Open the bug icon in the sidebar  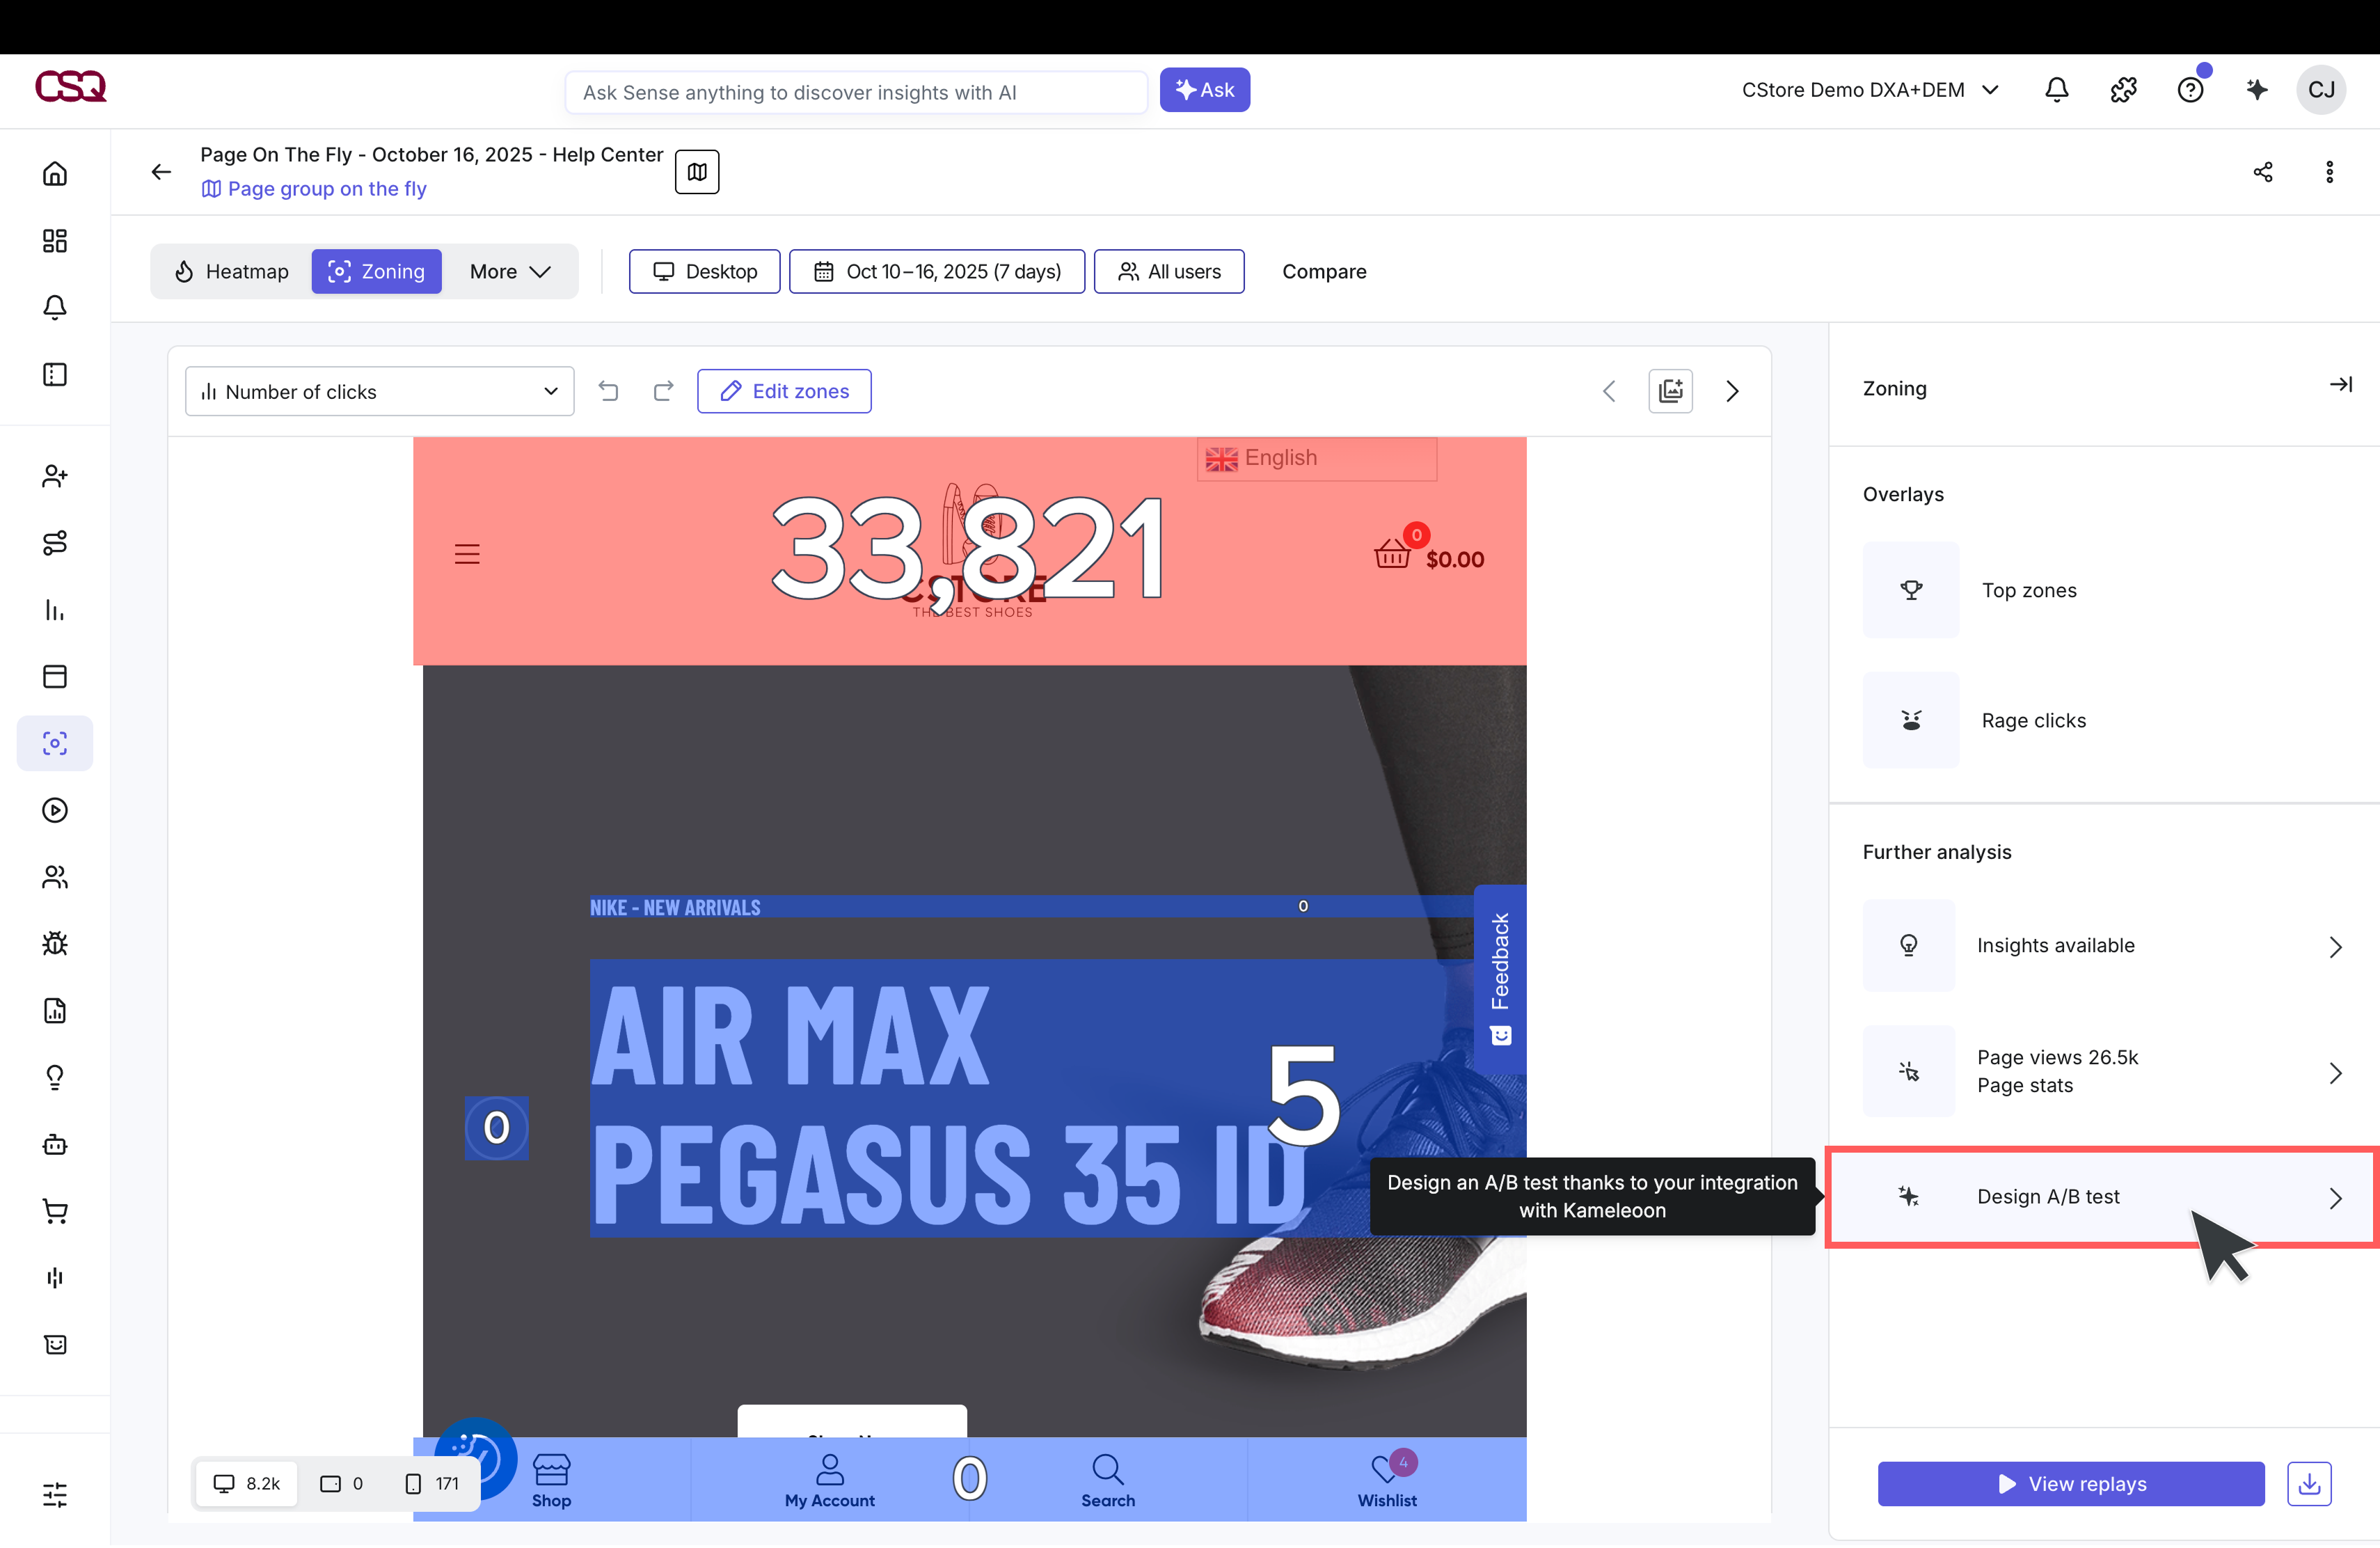click(55, 944)
